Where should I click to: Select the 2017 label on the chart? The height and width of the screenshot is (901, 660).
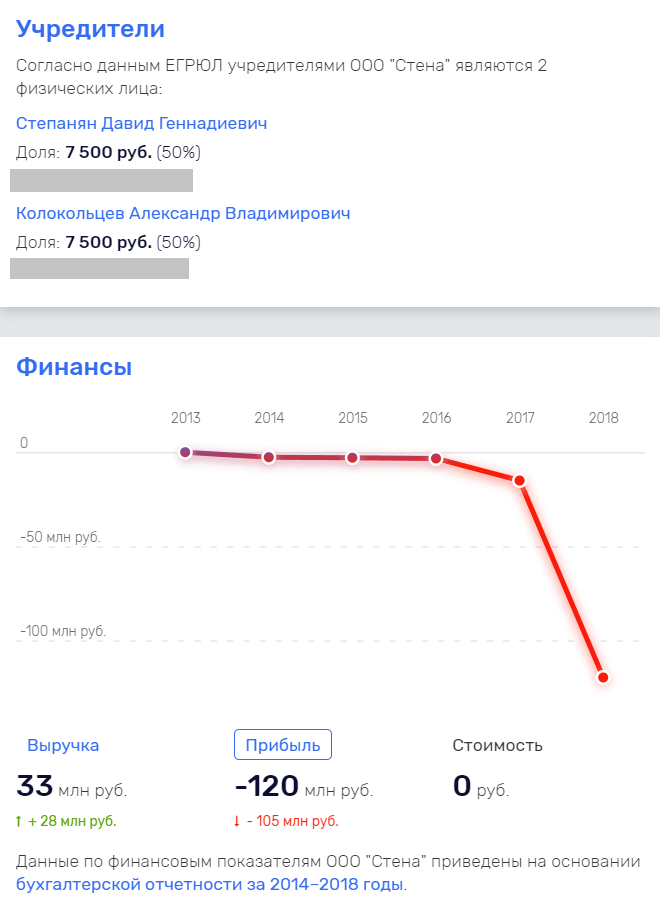(520, 418)
